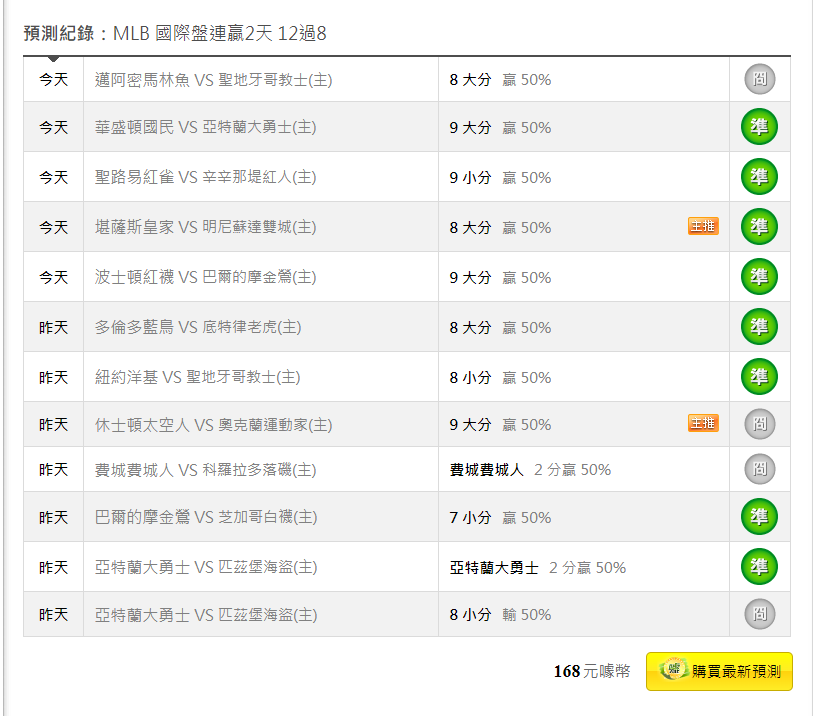The image size is (814, 716).
Task: Click prediction 9 大分 in 華盛頓國民 row
Action: pyautogui.click(x=470, y=128)
